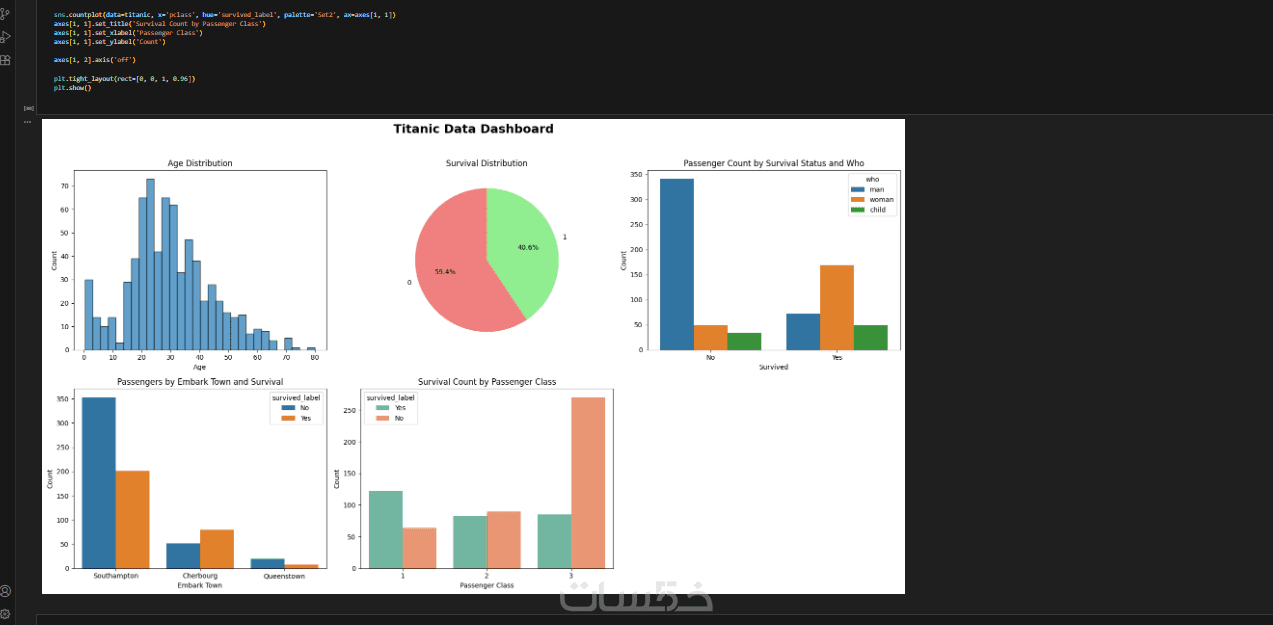Open the Accounts menu icon
Image resolution: width=1273 pixels, height=625 pixels.
(6, 591)
